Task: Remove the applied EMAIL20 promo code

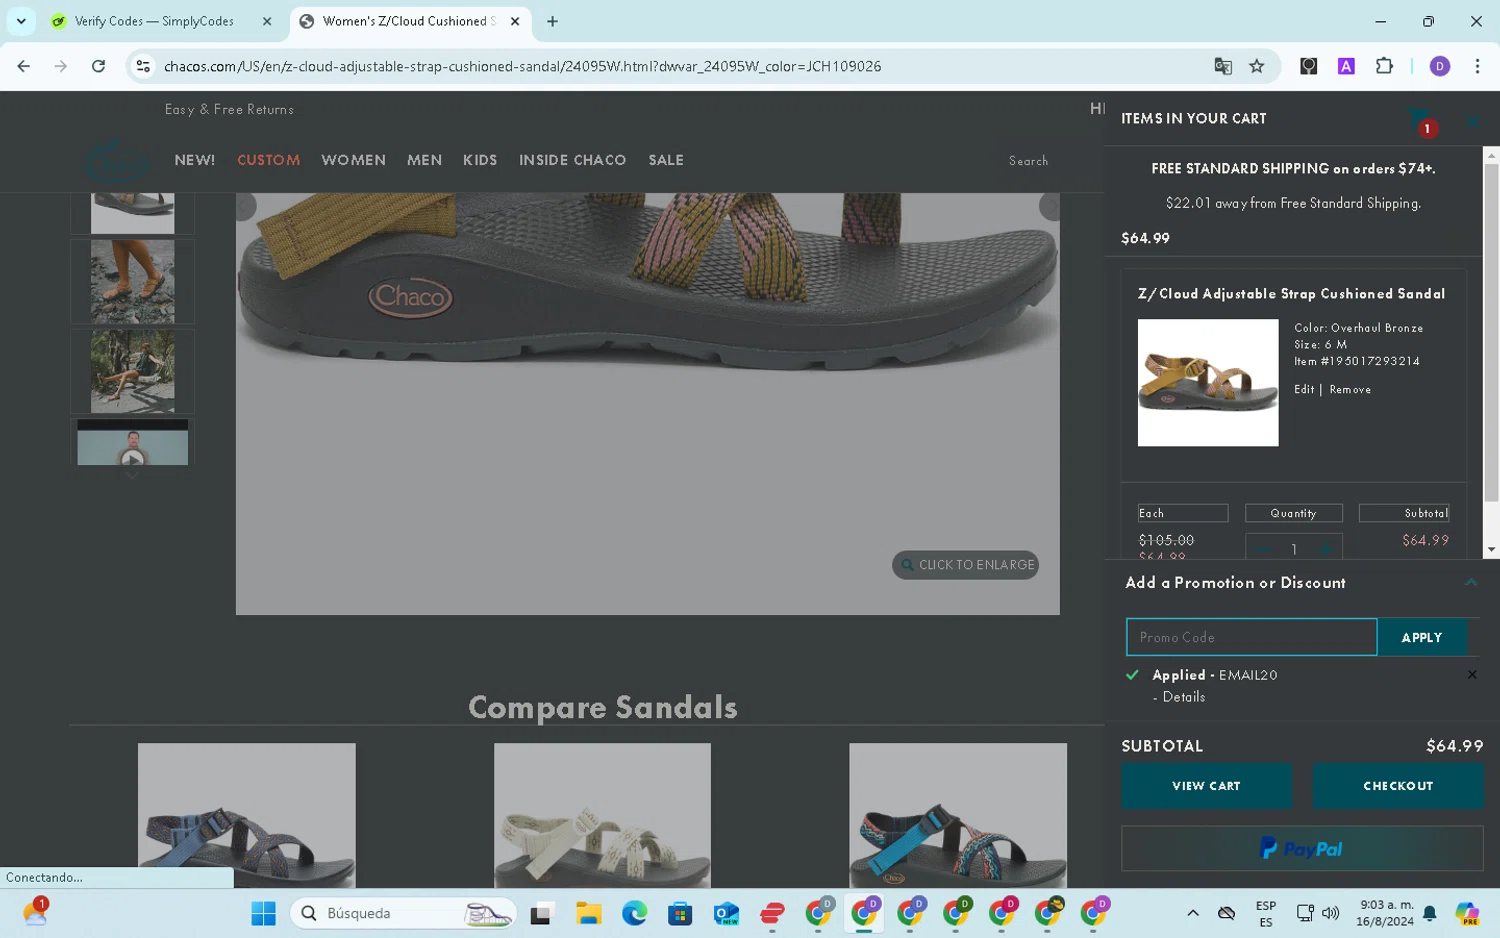Action: point(1472,675)
